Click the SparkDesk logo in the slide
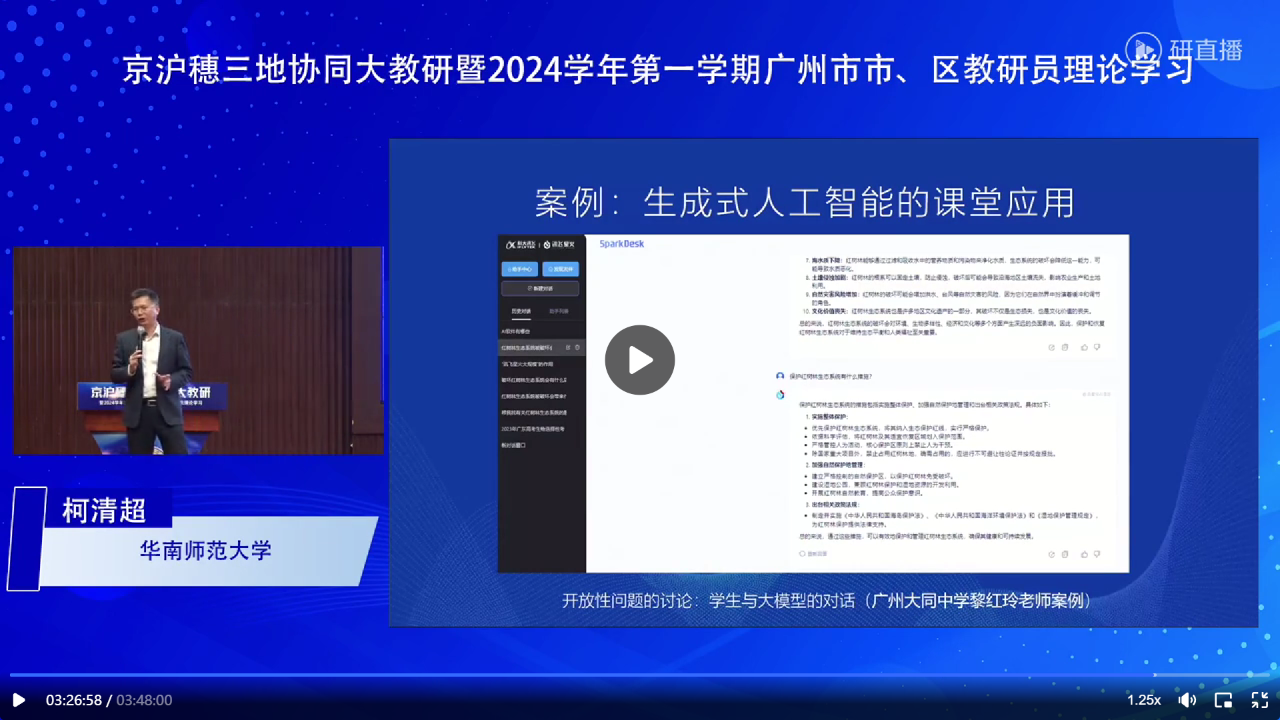Image resolution: width=1280 pixels, height=720 pixels. coord(622,244)
